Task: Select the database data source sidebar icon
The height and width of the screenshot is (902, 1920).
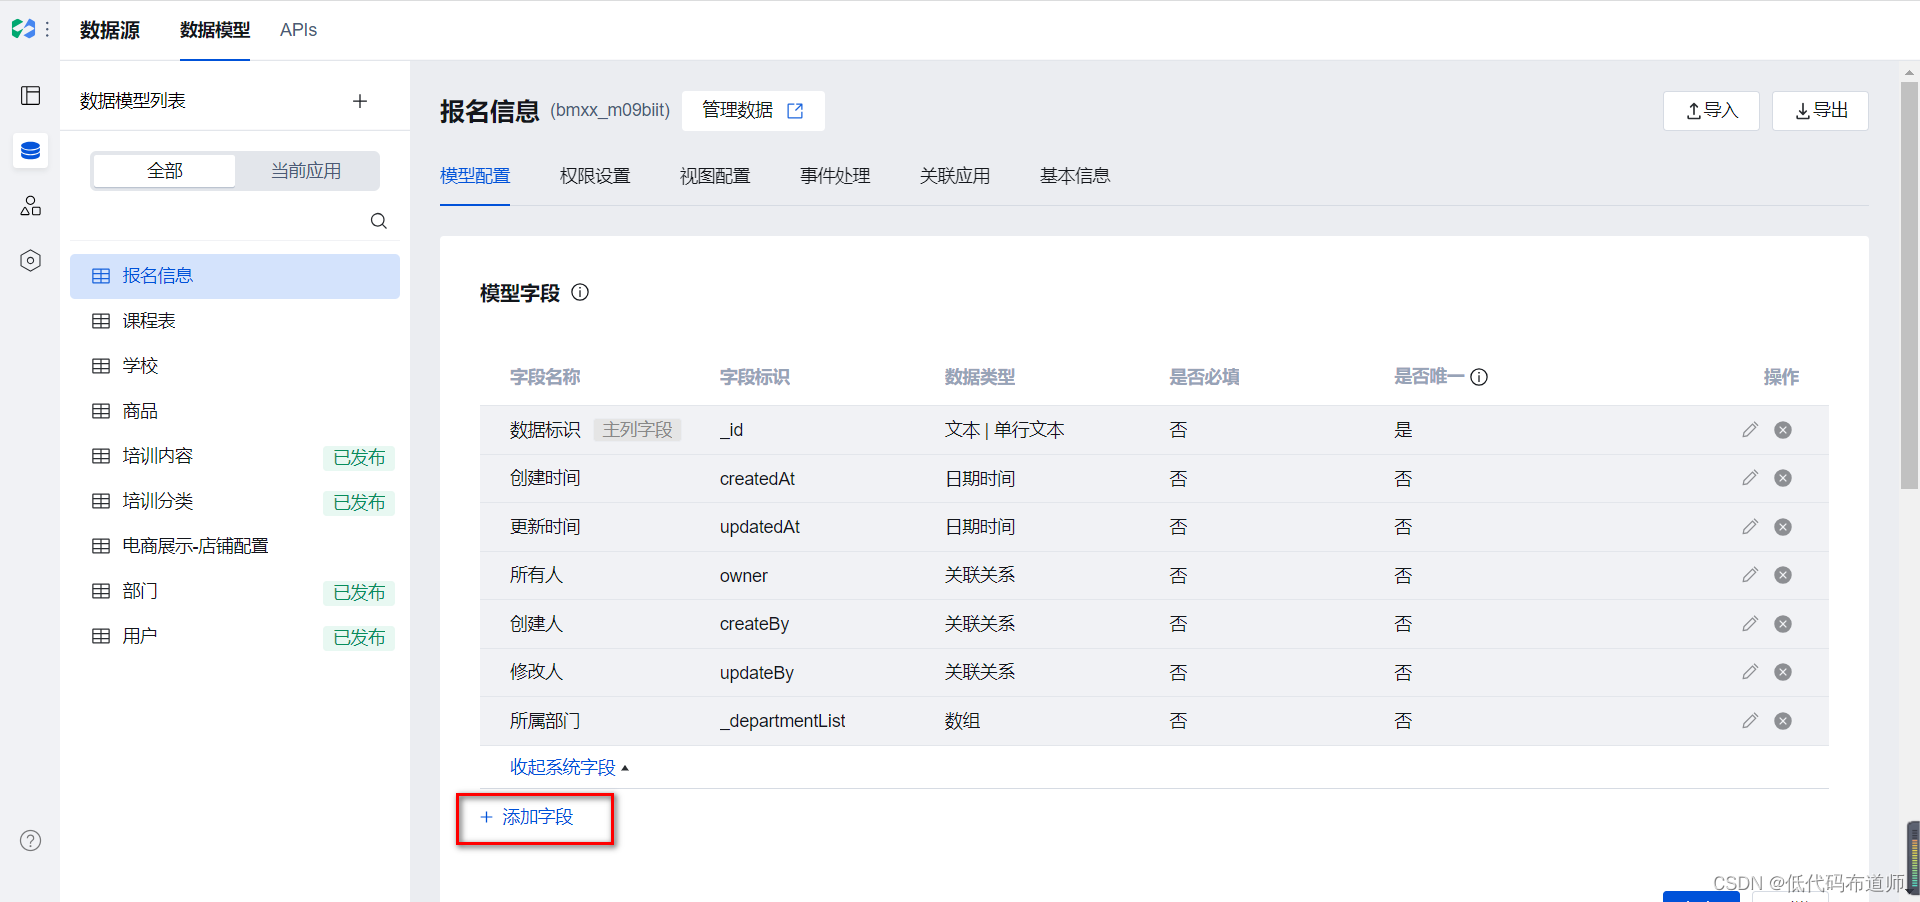Action: 31,151
